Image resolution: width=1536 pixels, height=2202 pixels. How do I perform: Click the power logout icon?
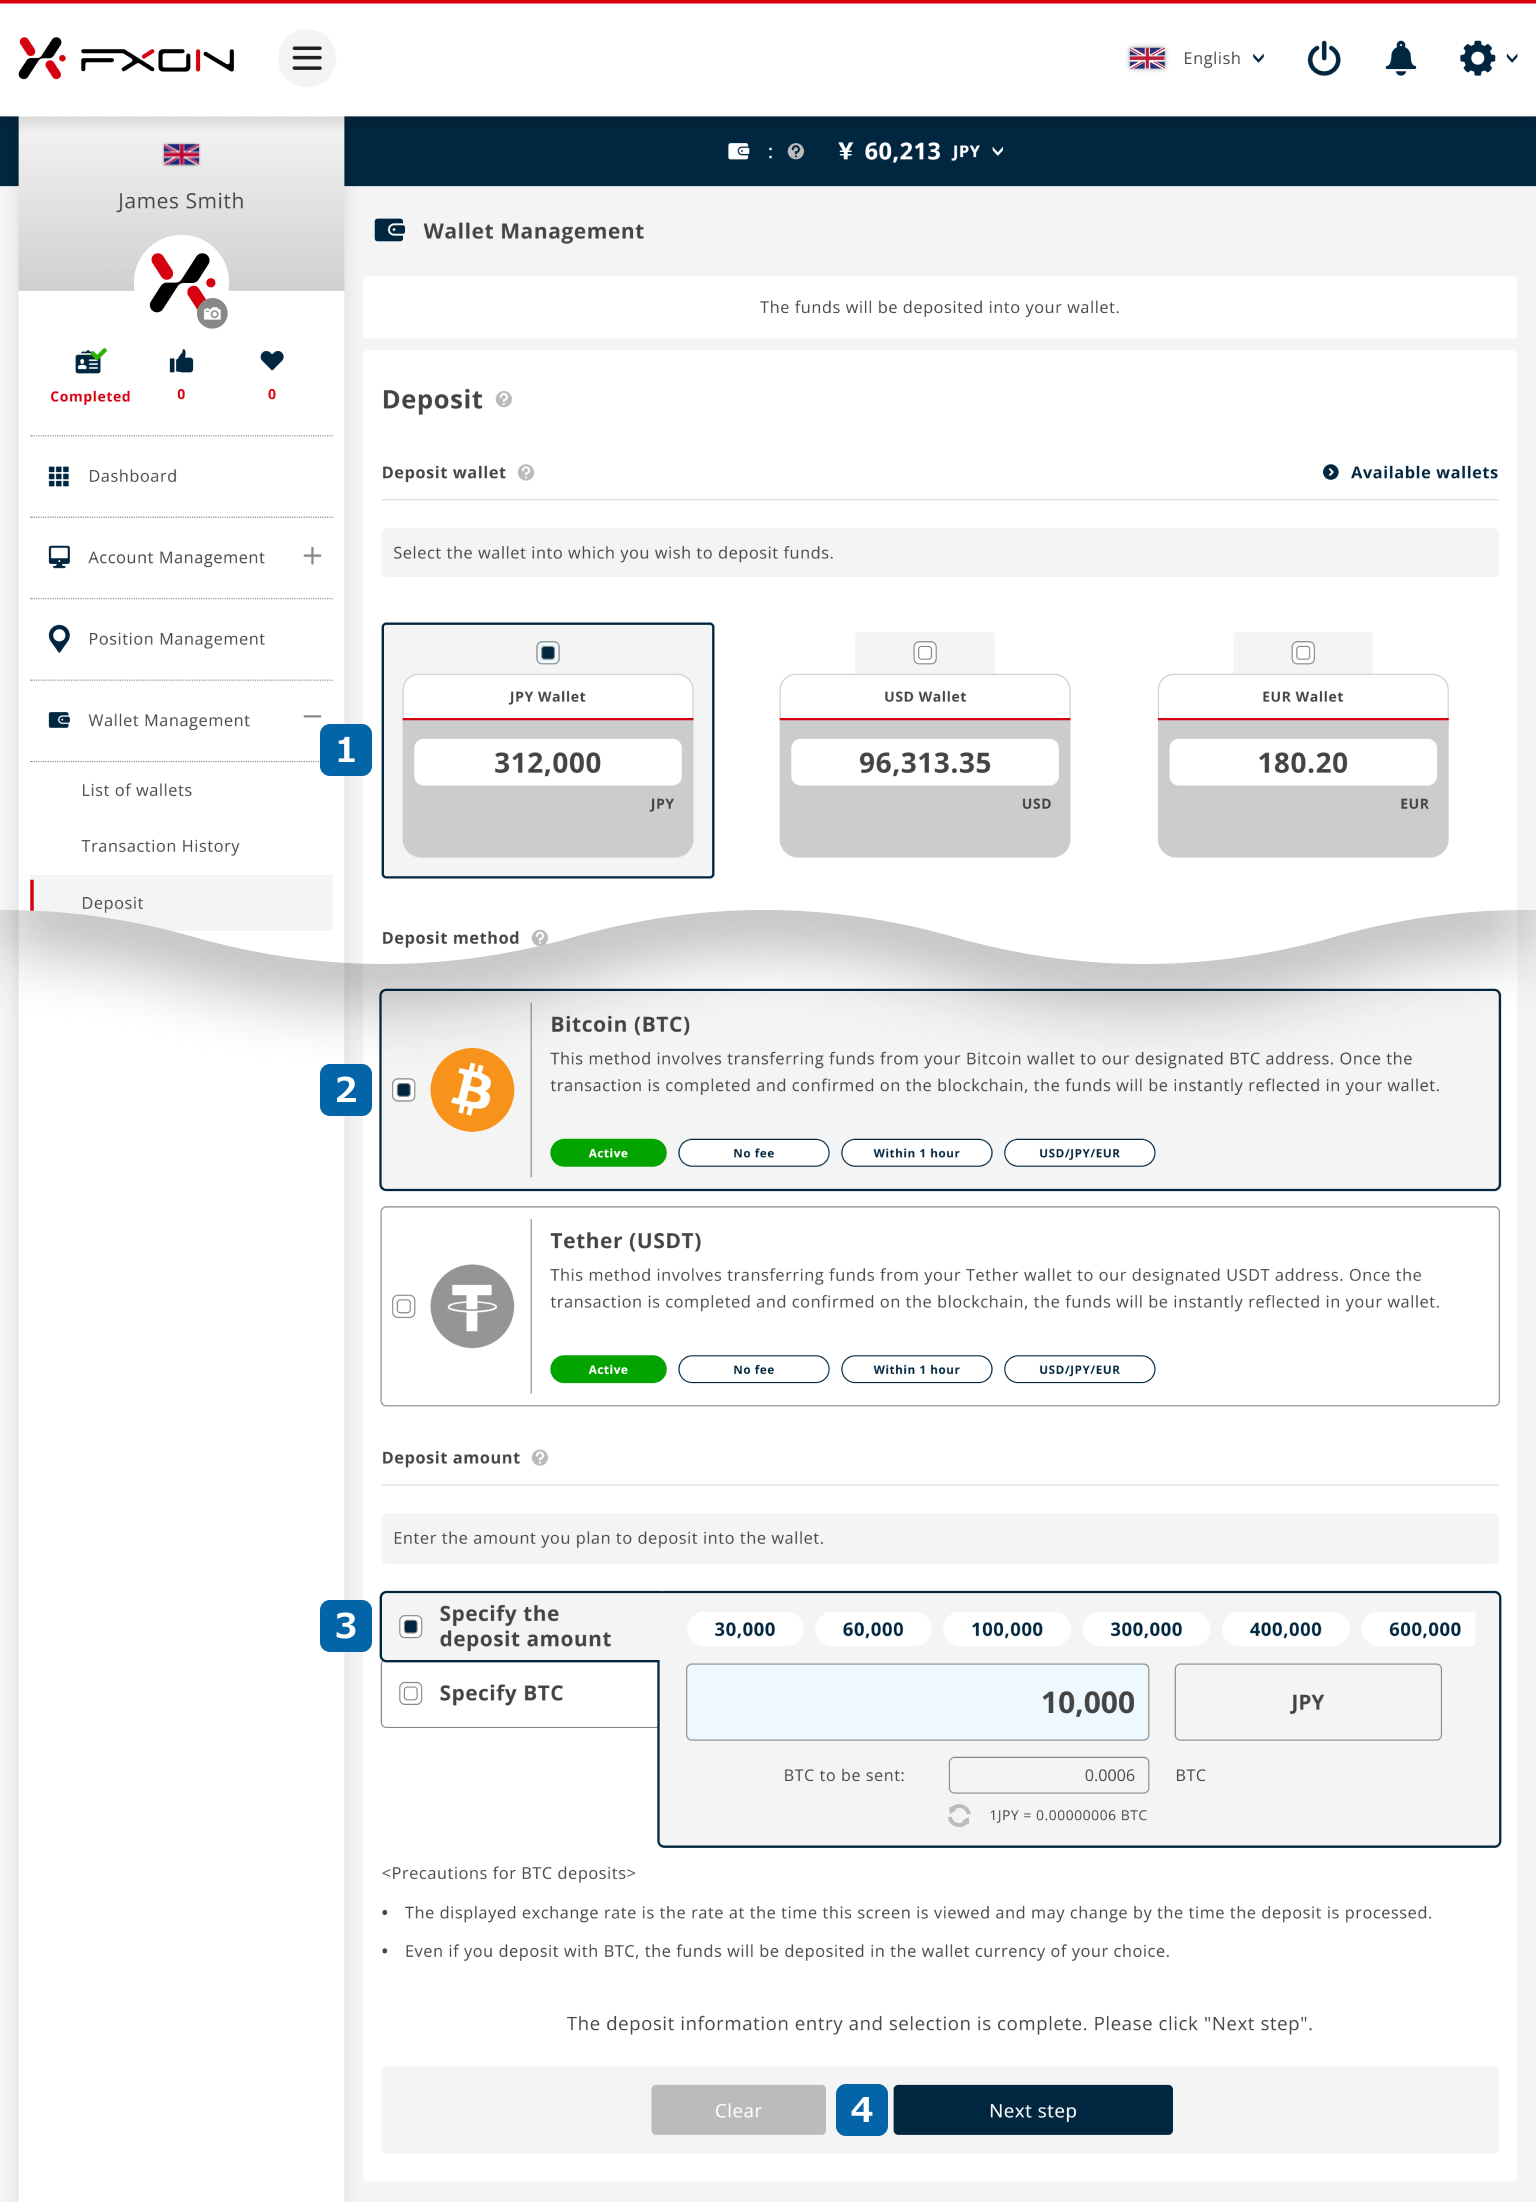(x=1324, y=58)
